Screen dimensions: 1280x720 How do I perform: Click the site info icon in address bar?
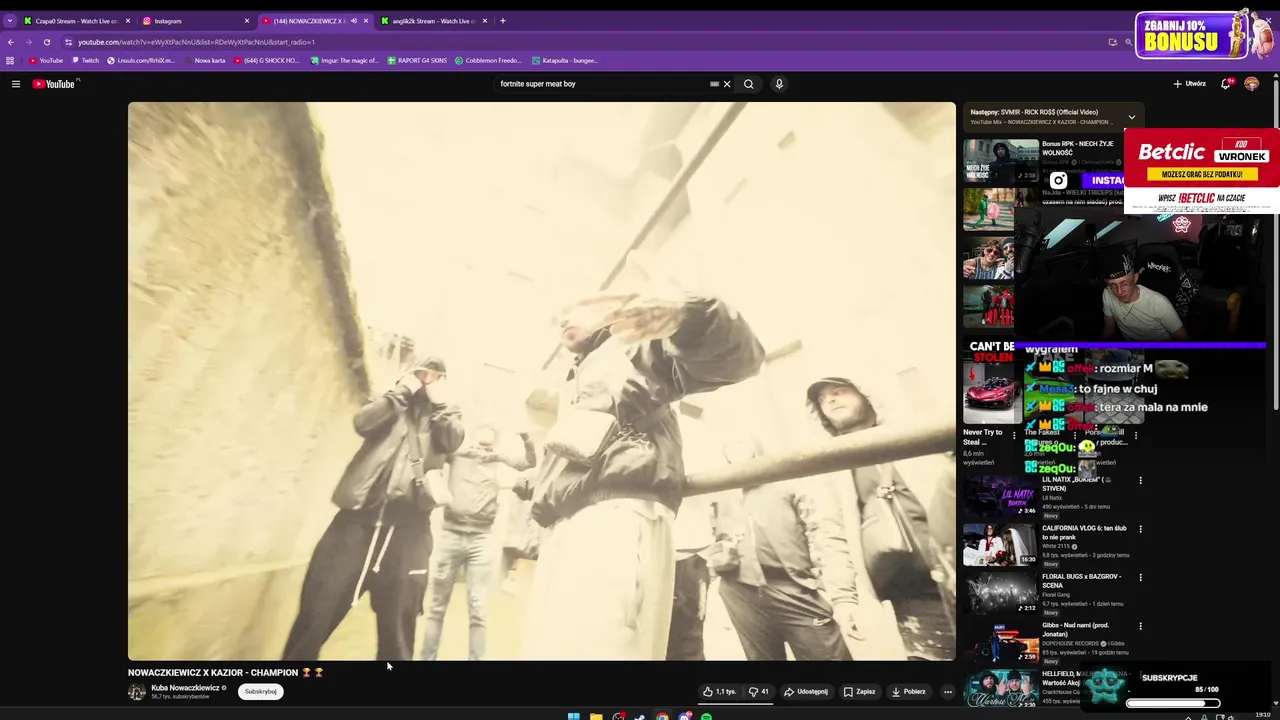click(68, 42)
